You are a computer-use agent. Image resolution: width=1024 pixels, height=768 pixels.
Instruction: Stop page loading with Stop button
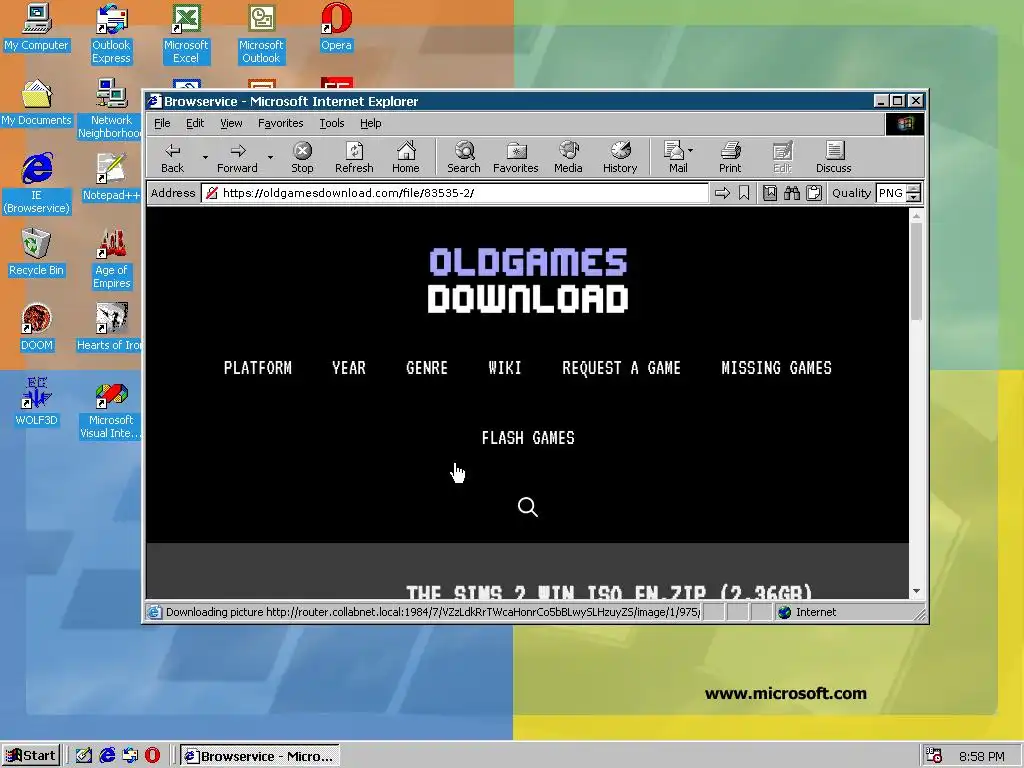point(302,157)
